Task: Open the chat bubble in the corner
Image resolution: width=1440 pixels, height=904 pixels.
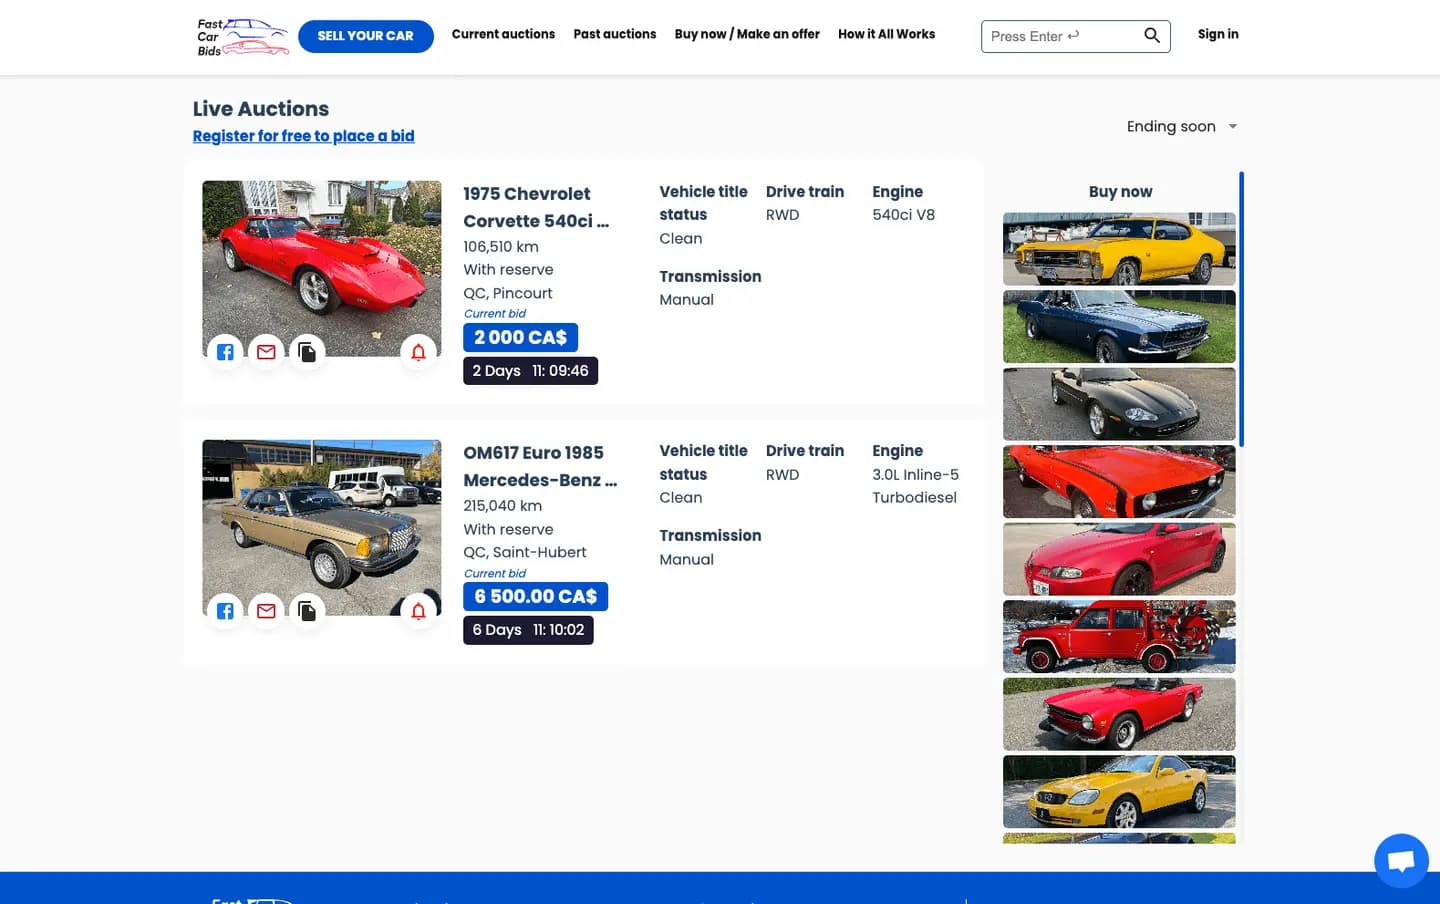Action: pyautogui.click(x=1400, y=860)
